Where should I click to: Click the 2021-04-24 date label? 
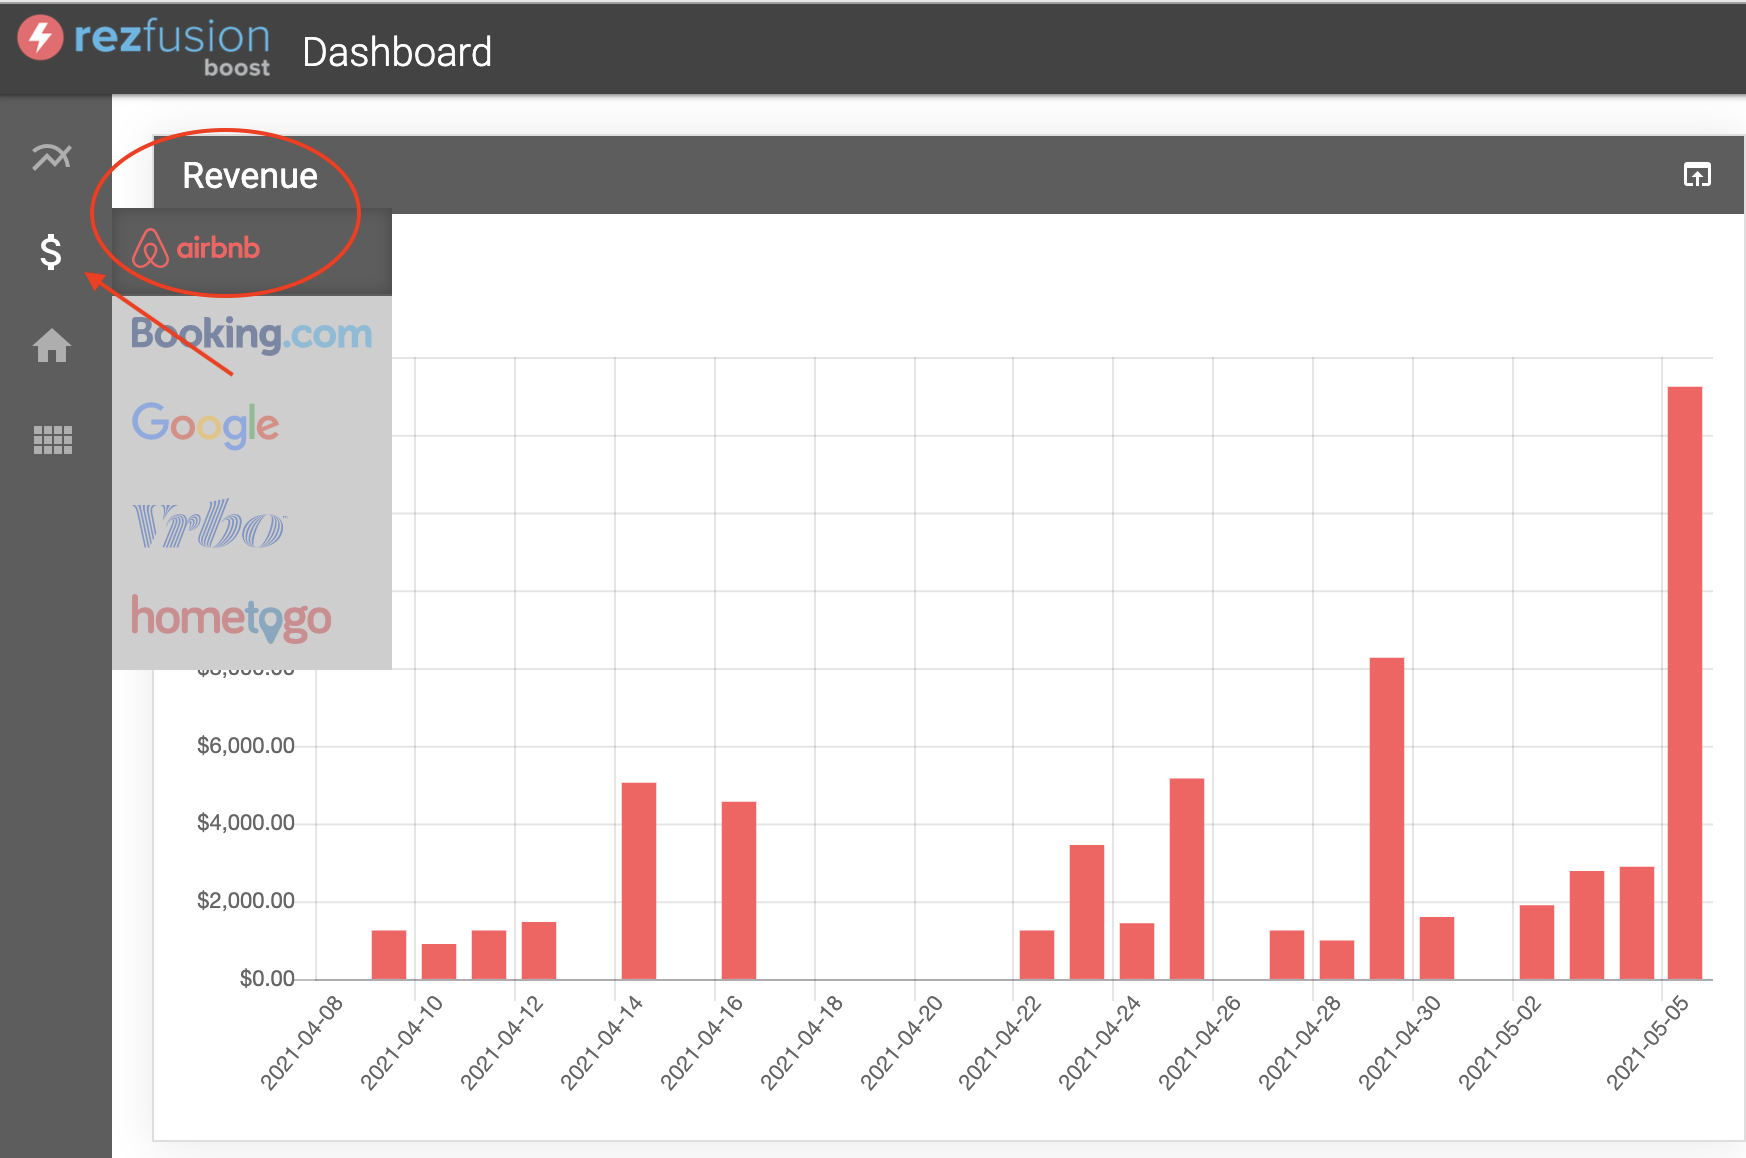coord(1100,1042)
